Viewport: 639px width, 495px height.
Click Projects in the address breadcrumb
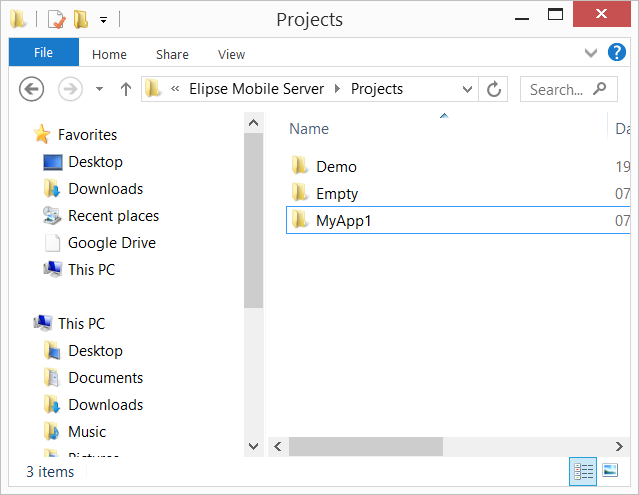tap(377, 89)
